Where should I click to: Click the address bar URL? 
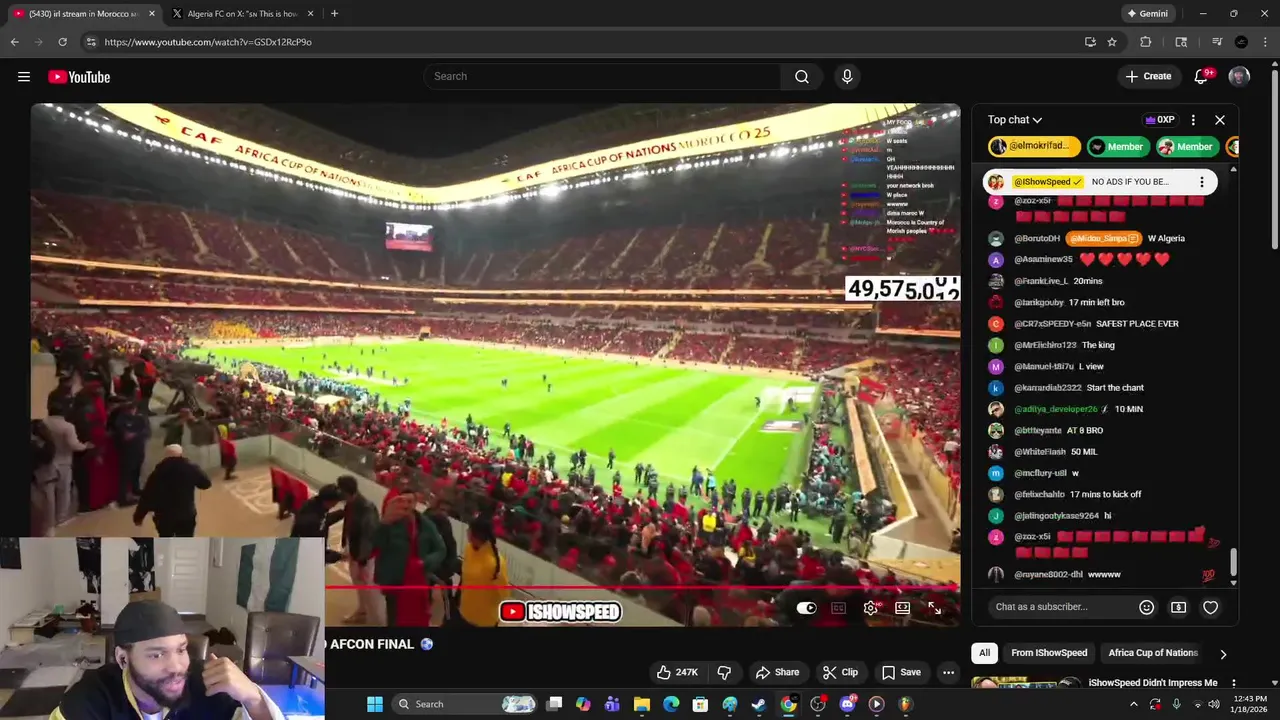click(x=208, y=42)
